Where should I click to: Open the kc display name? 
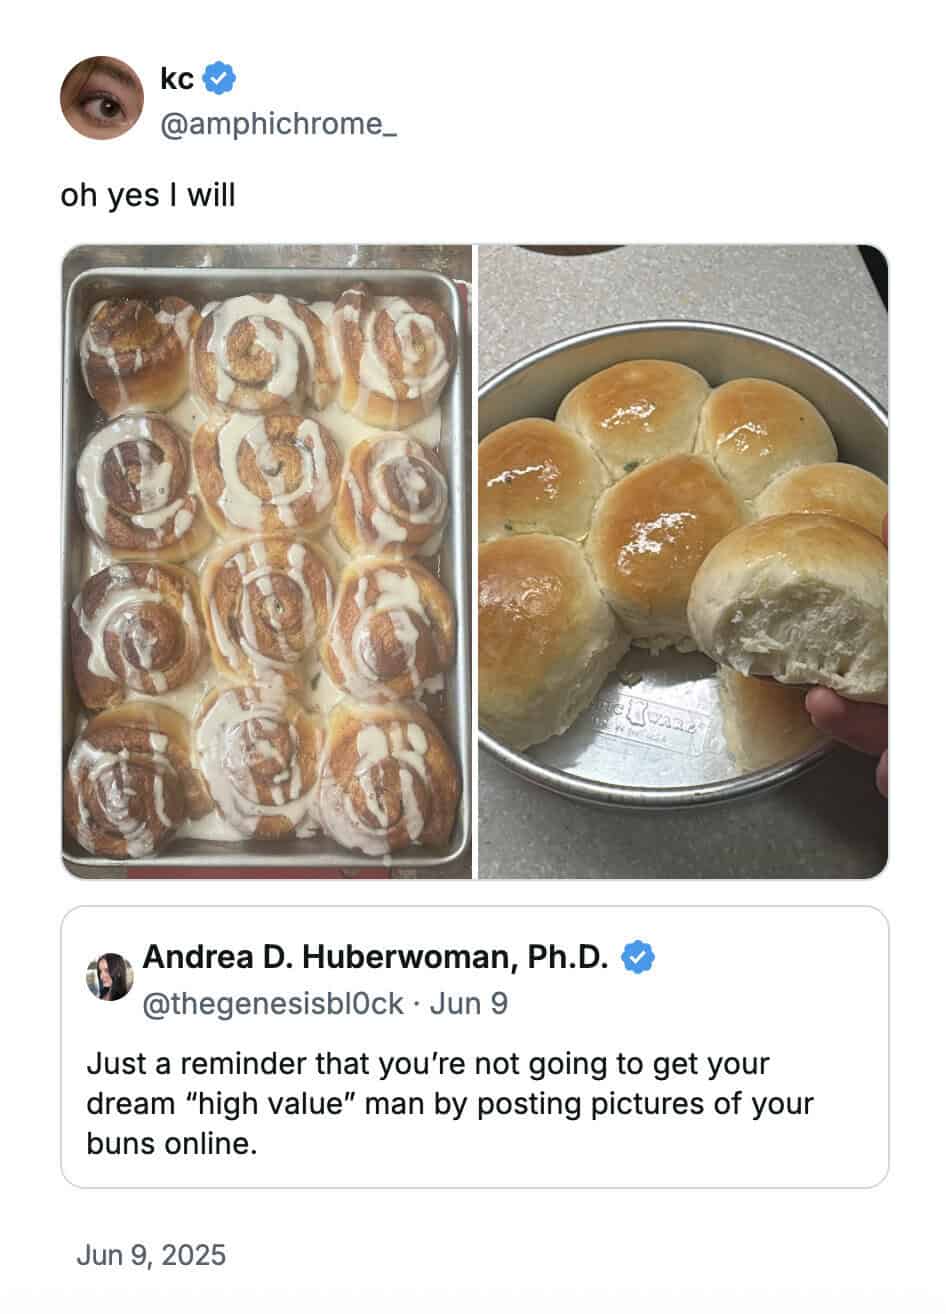[177, 77]
